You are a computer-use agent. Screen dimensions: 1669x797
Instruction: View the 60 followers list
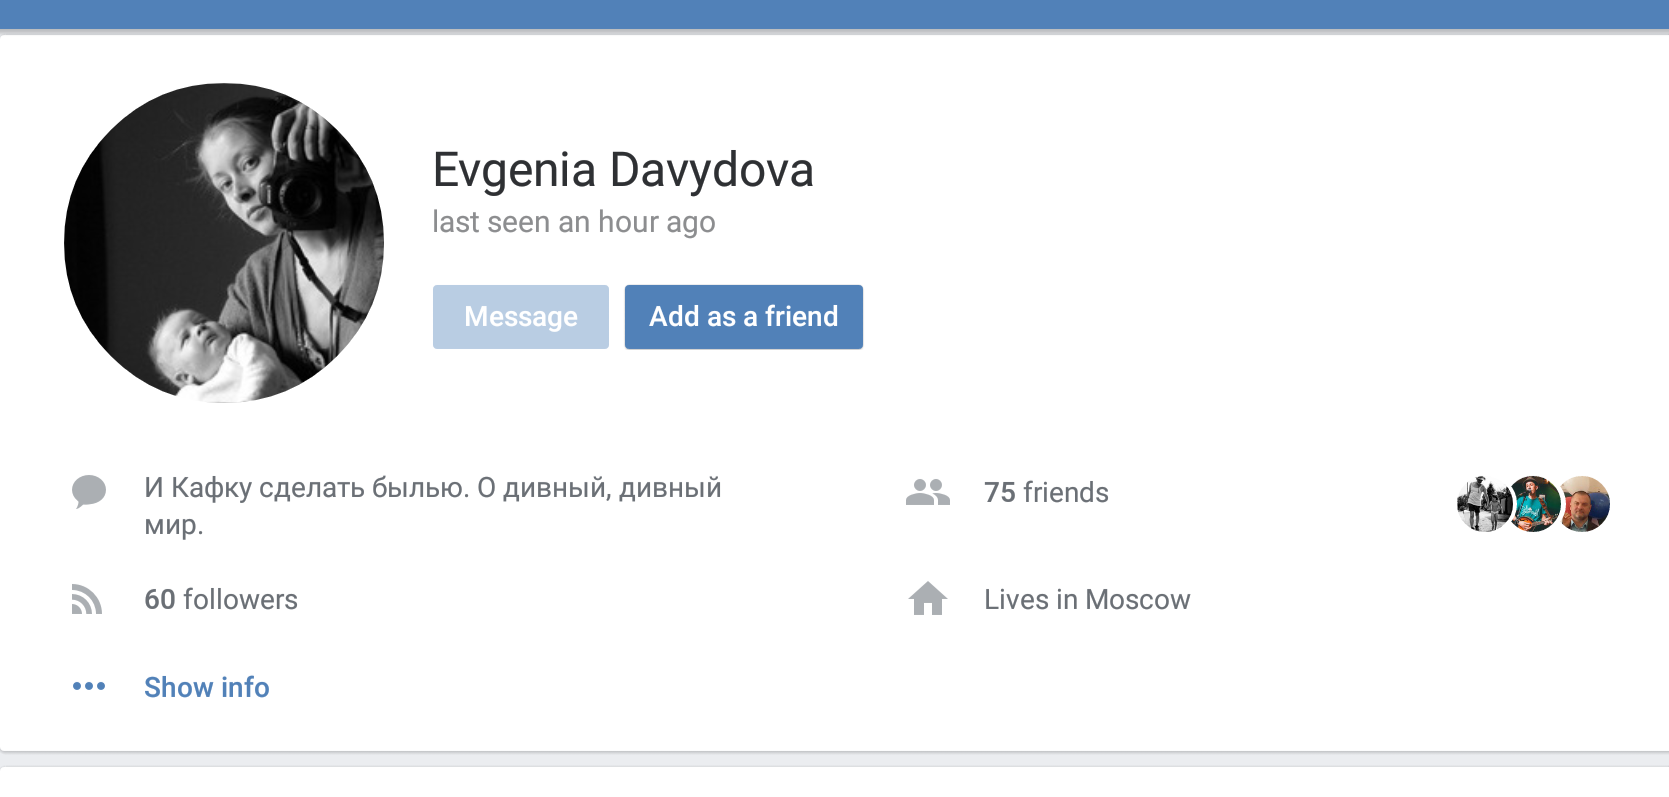tap(221, 599)
